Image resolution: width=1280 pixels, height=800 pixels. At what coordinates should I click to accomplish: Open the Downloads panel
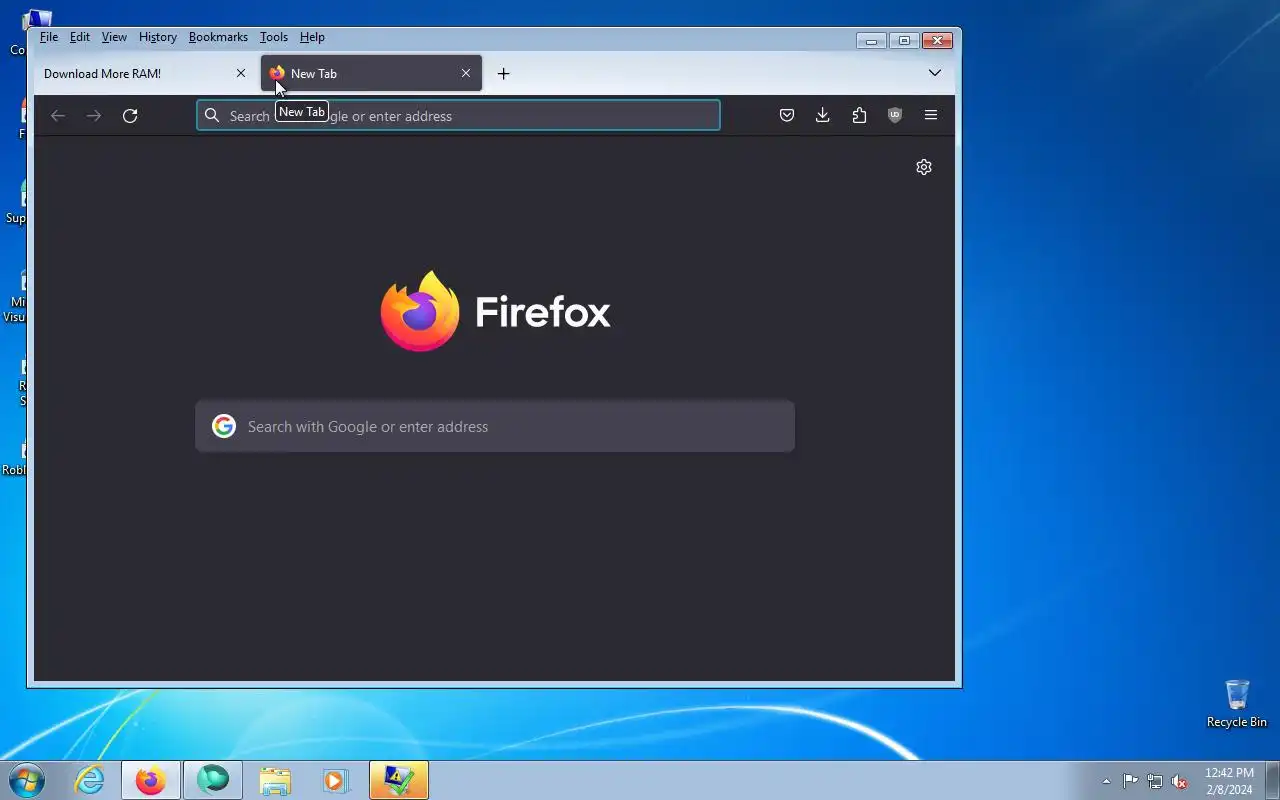click(x=823, y=116)
